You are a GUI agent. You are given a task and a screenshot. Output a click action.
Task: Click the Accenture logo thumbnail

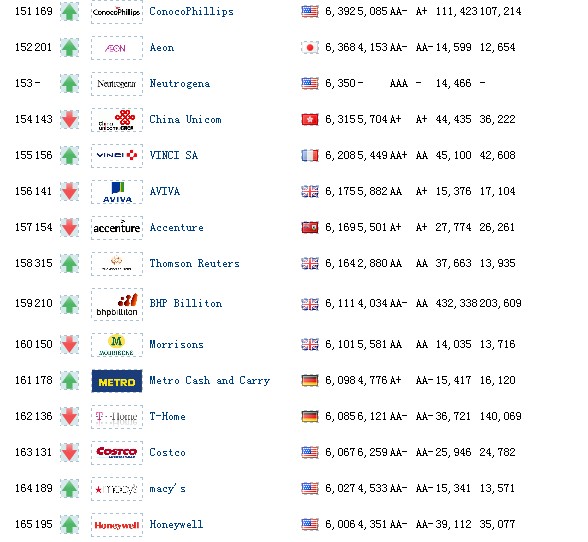point(117,228)
